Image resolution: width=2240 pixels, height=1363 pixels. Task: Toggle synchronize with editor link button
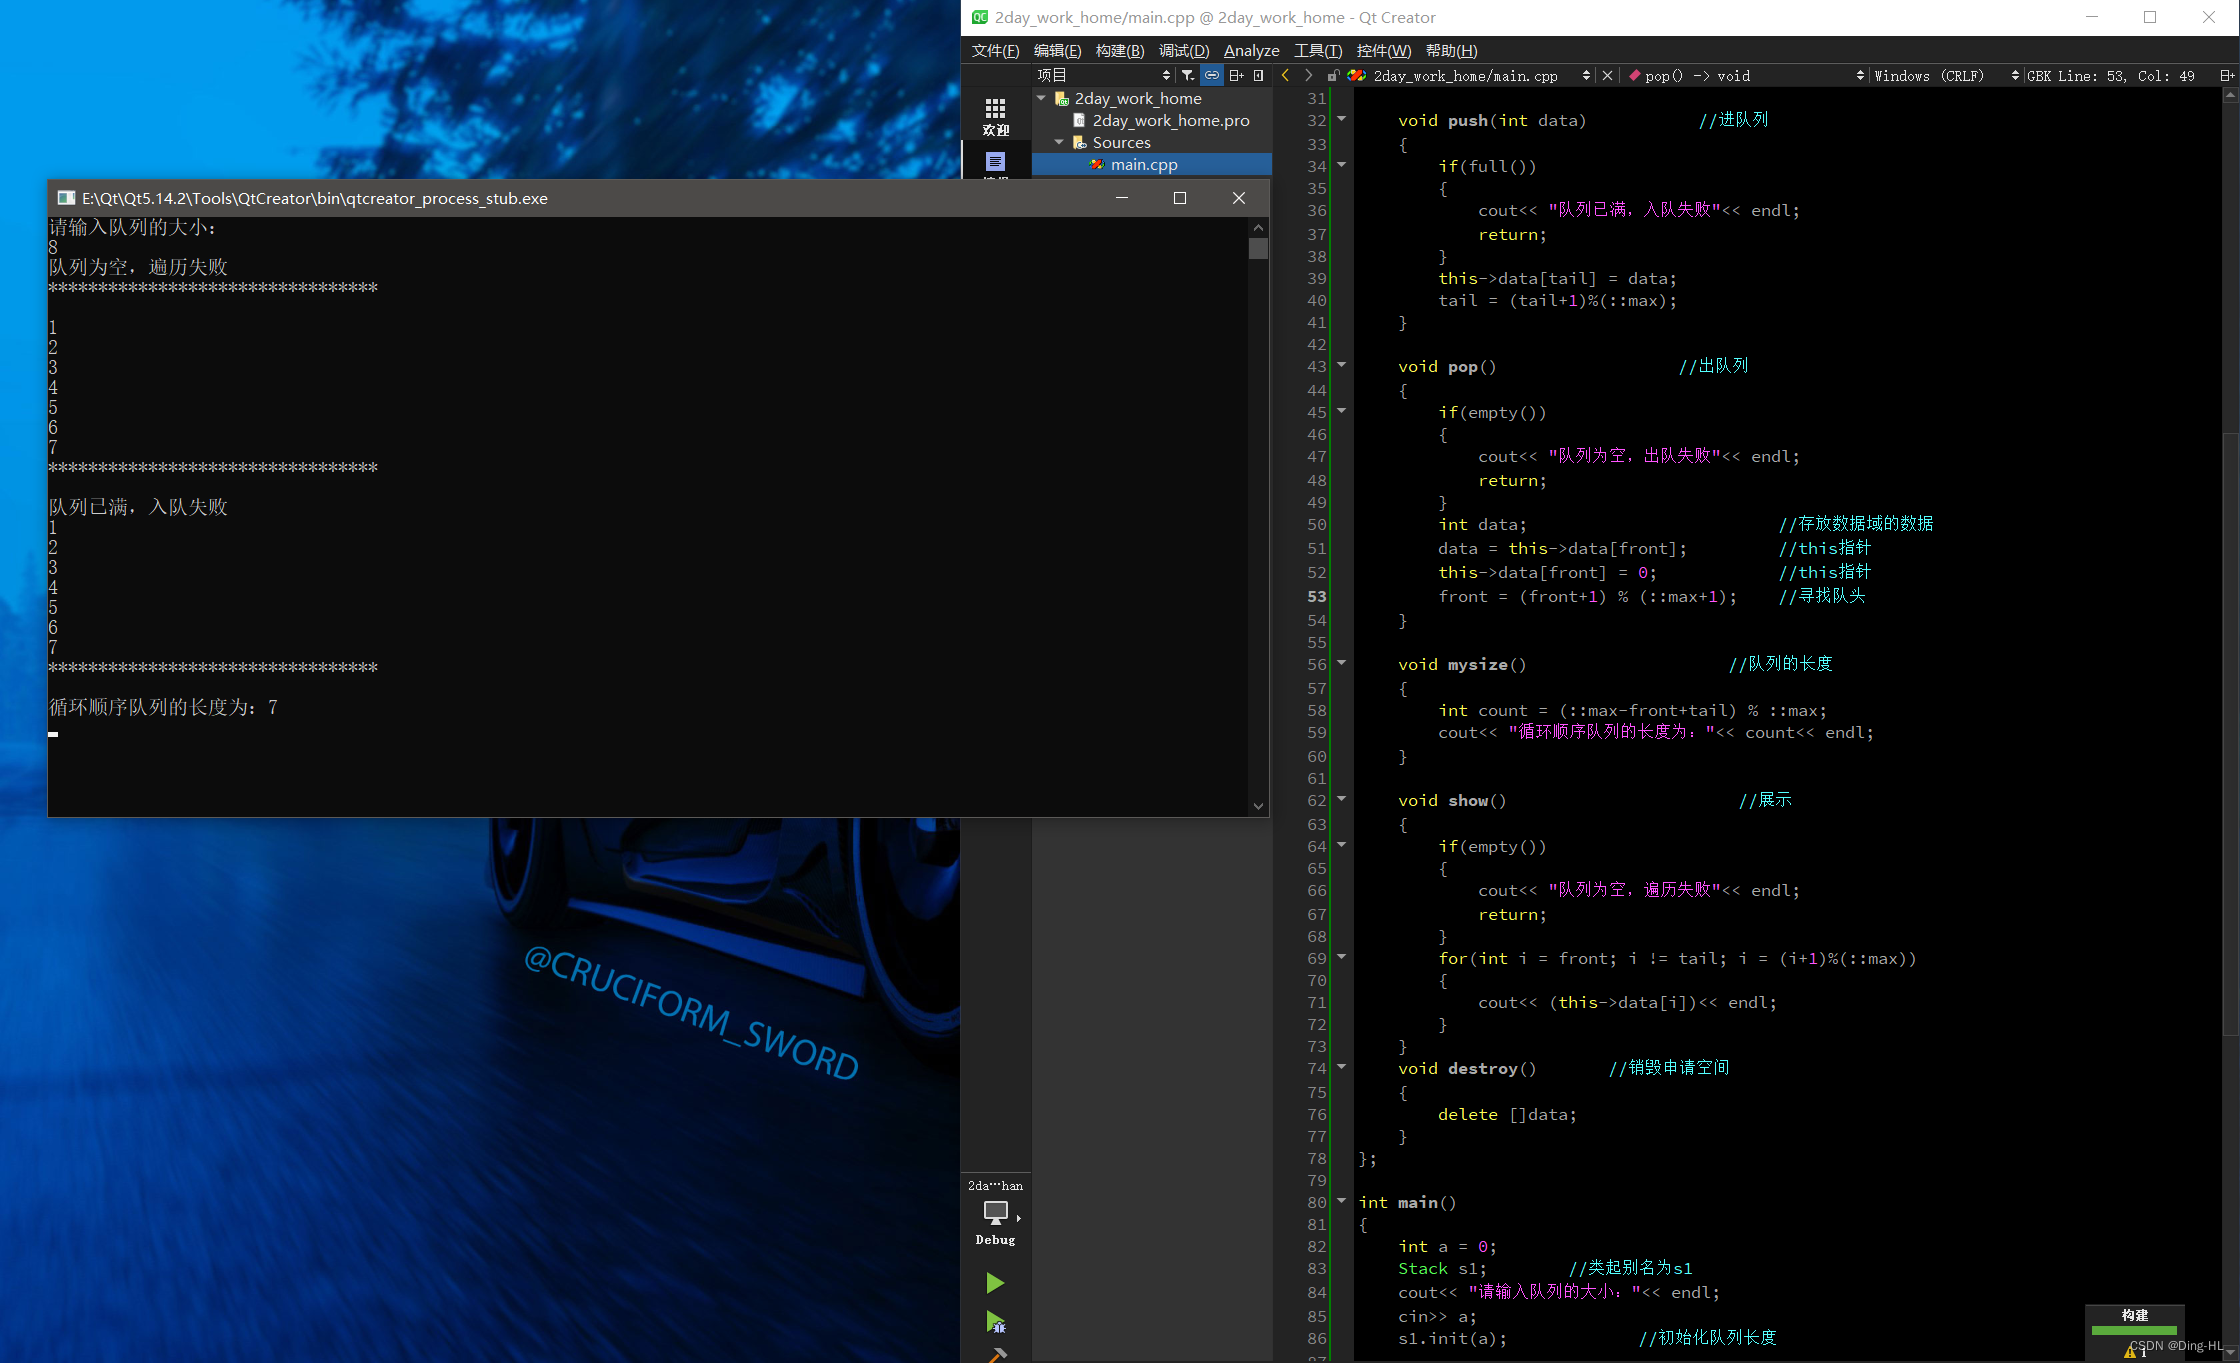(1212, 75)
